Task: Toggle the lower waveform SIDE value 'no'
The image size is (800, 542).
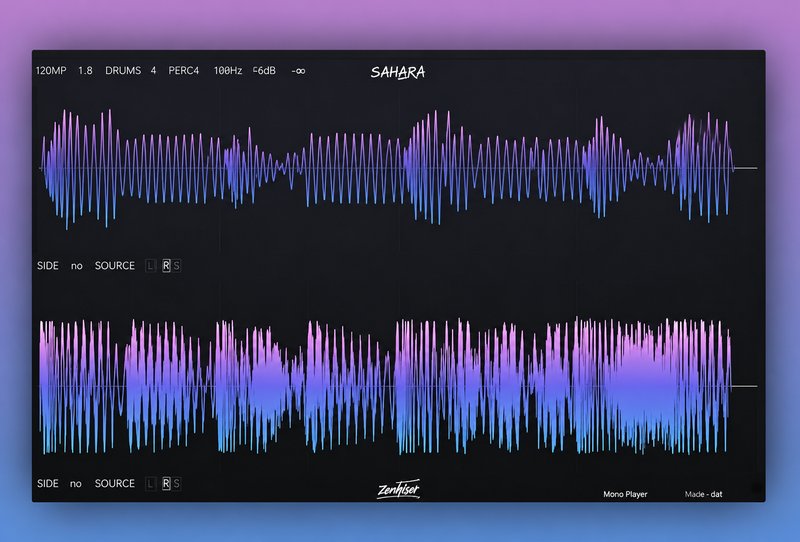Action: tap(76, 484)
